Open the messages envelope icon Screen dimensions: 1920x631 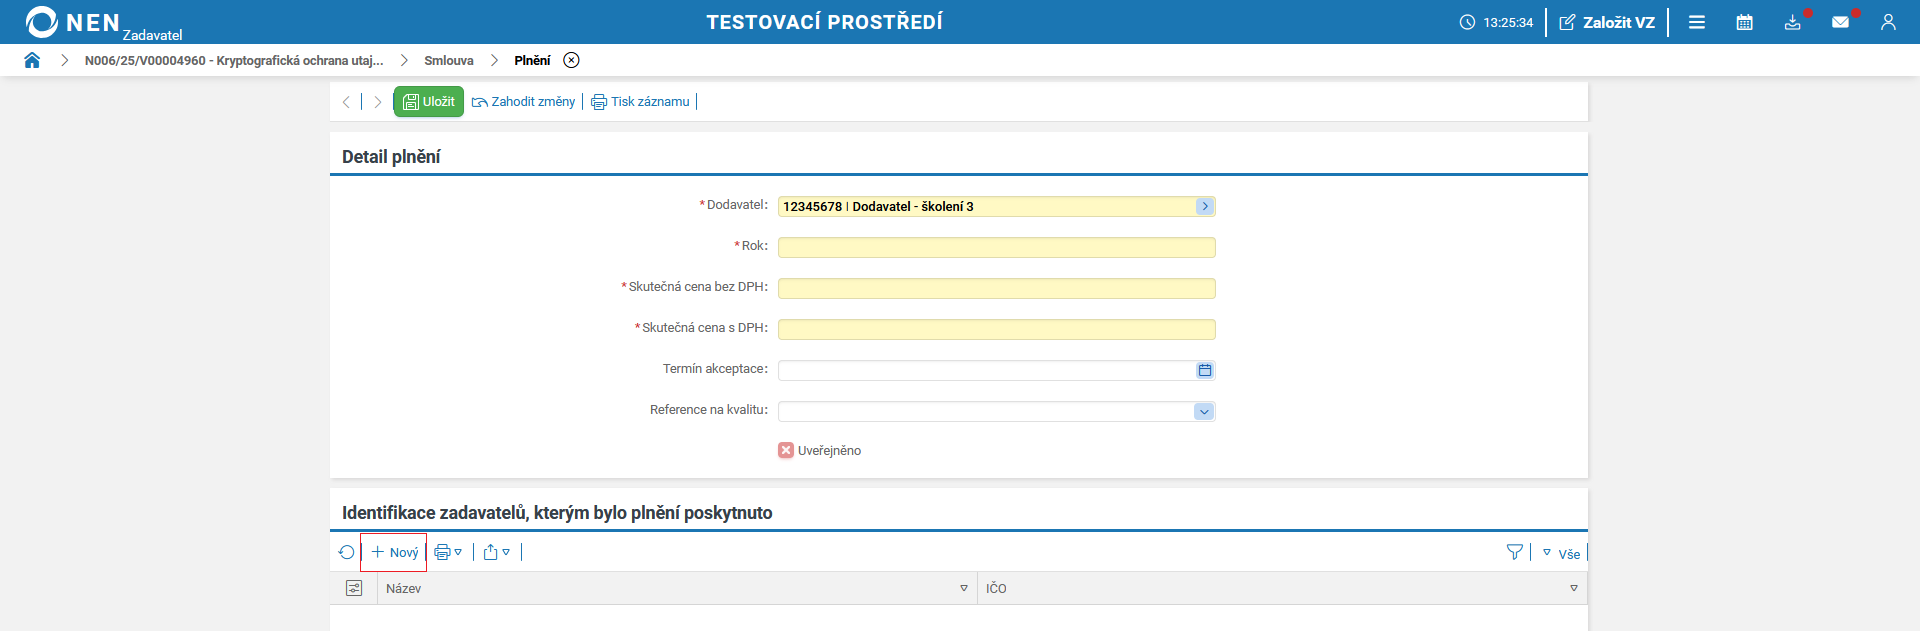(x=1840, y=22)
